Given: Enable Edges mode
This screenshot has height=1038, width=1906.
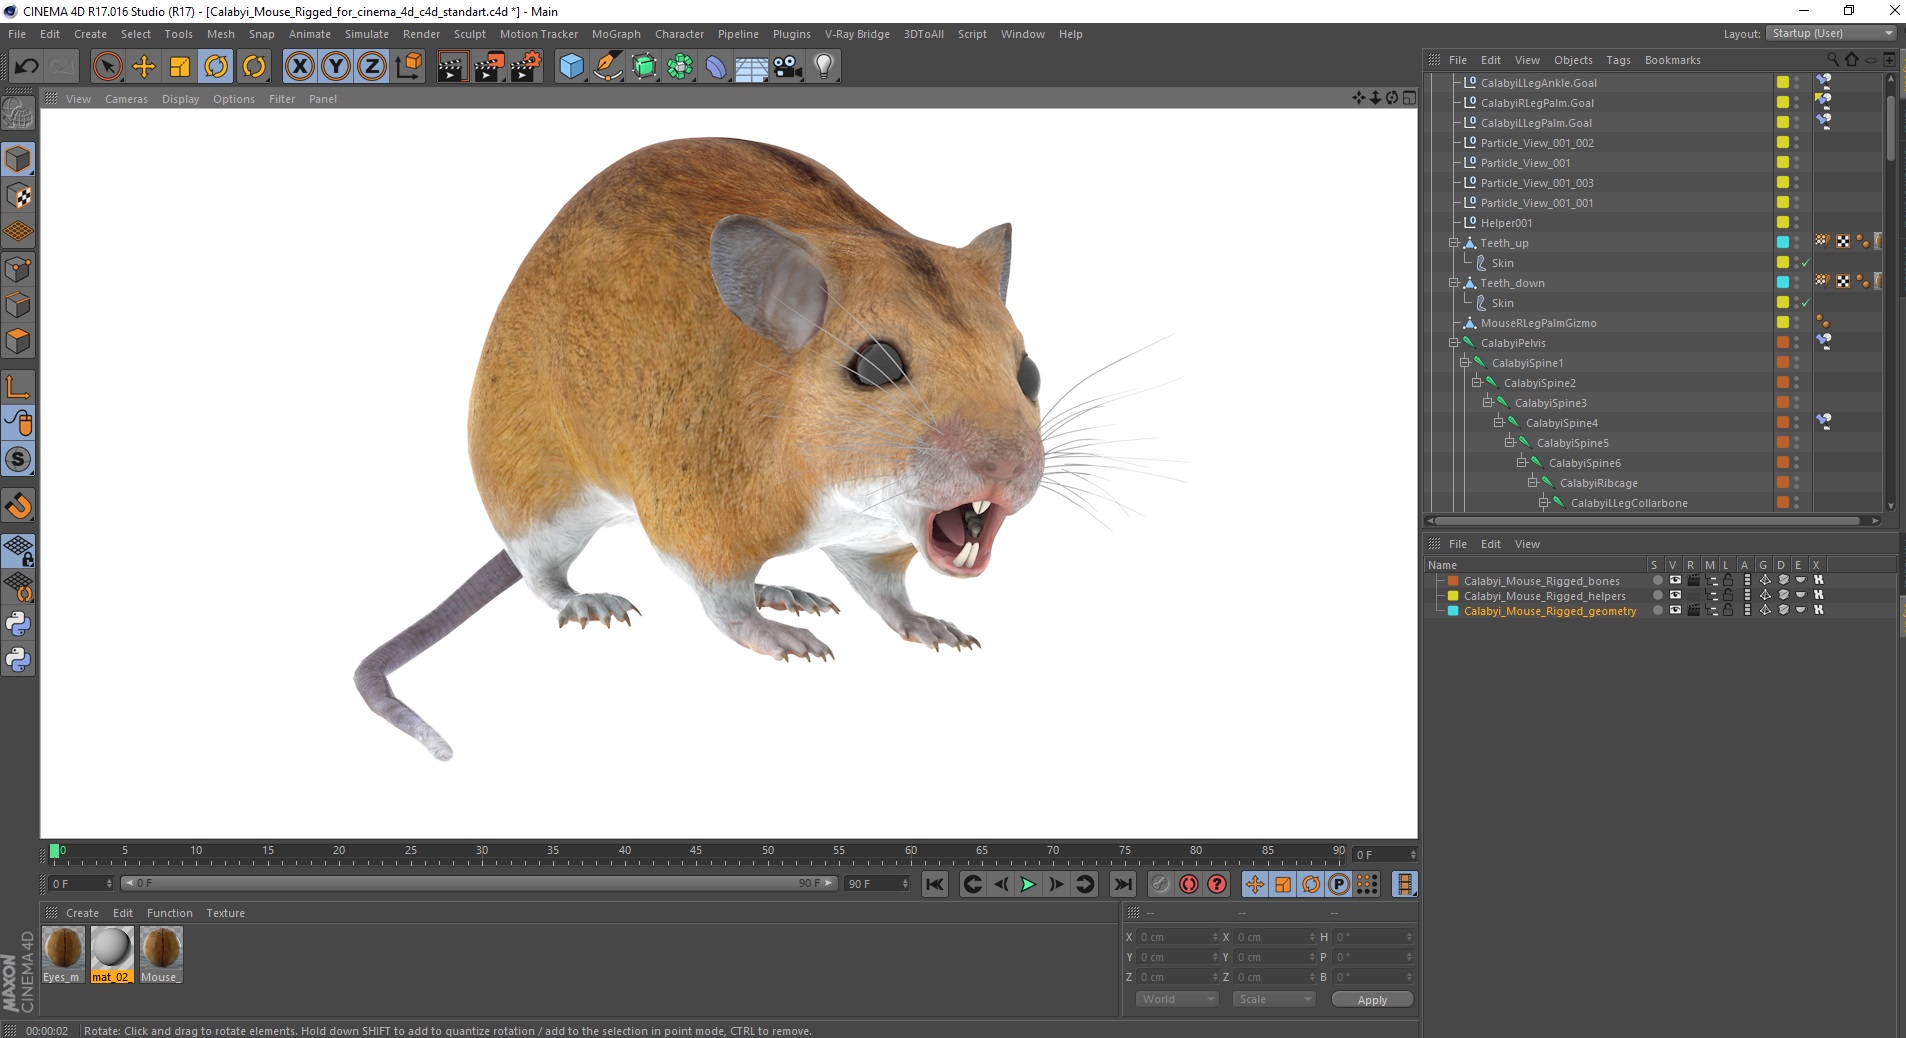Looking at the screenshot, I should pos(19,304).
